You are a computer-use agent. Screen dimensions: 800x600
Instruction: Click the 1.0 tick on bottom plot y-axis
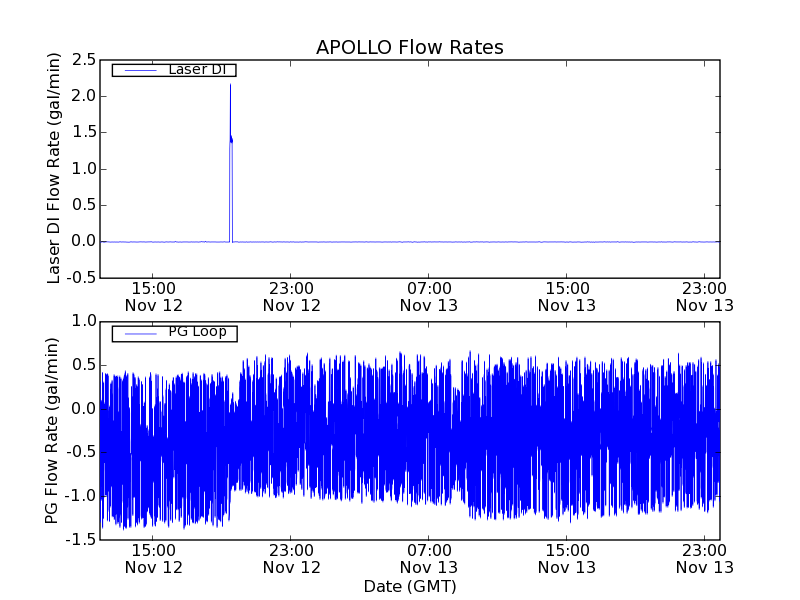[83, 321]
